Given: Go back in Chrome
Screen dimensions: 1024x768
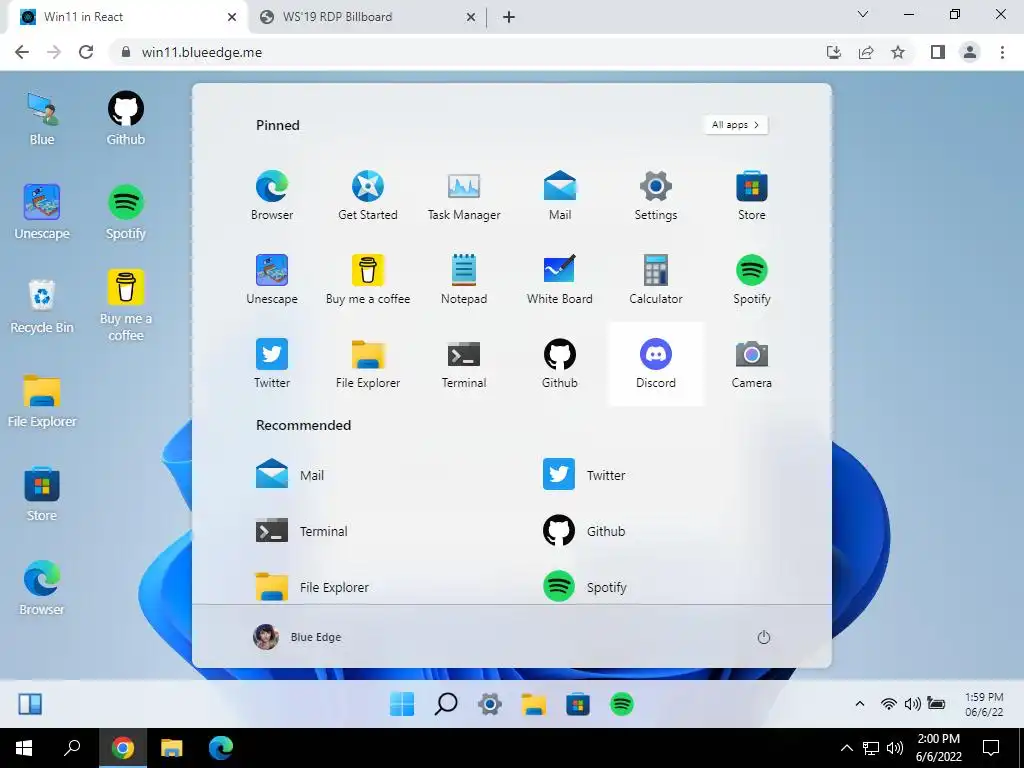Looking at the screenshot, I should pos(22,52).
